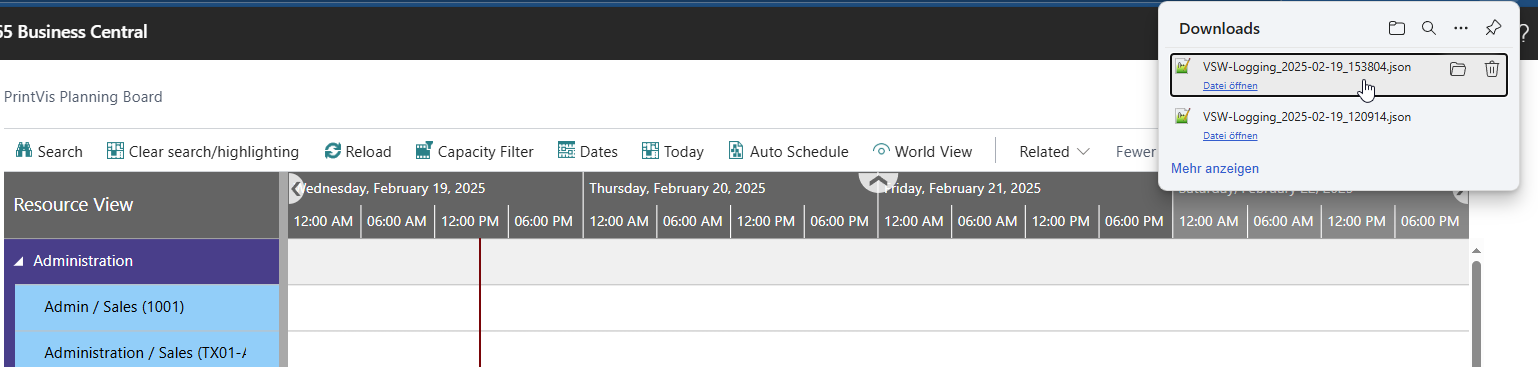
Task: Show VSW-Logging_2025-02-19_153804.json in folder
Action: click(x=1458, y=69)
